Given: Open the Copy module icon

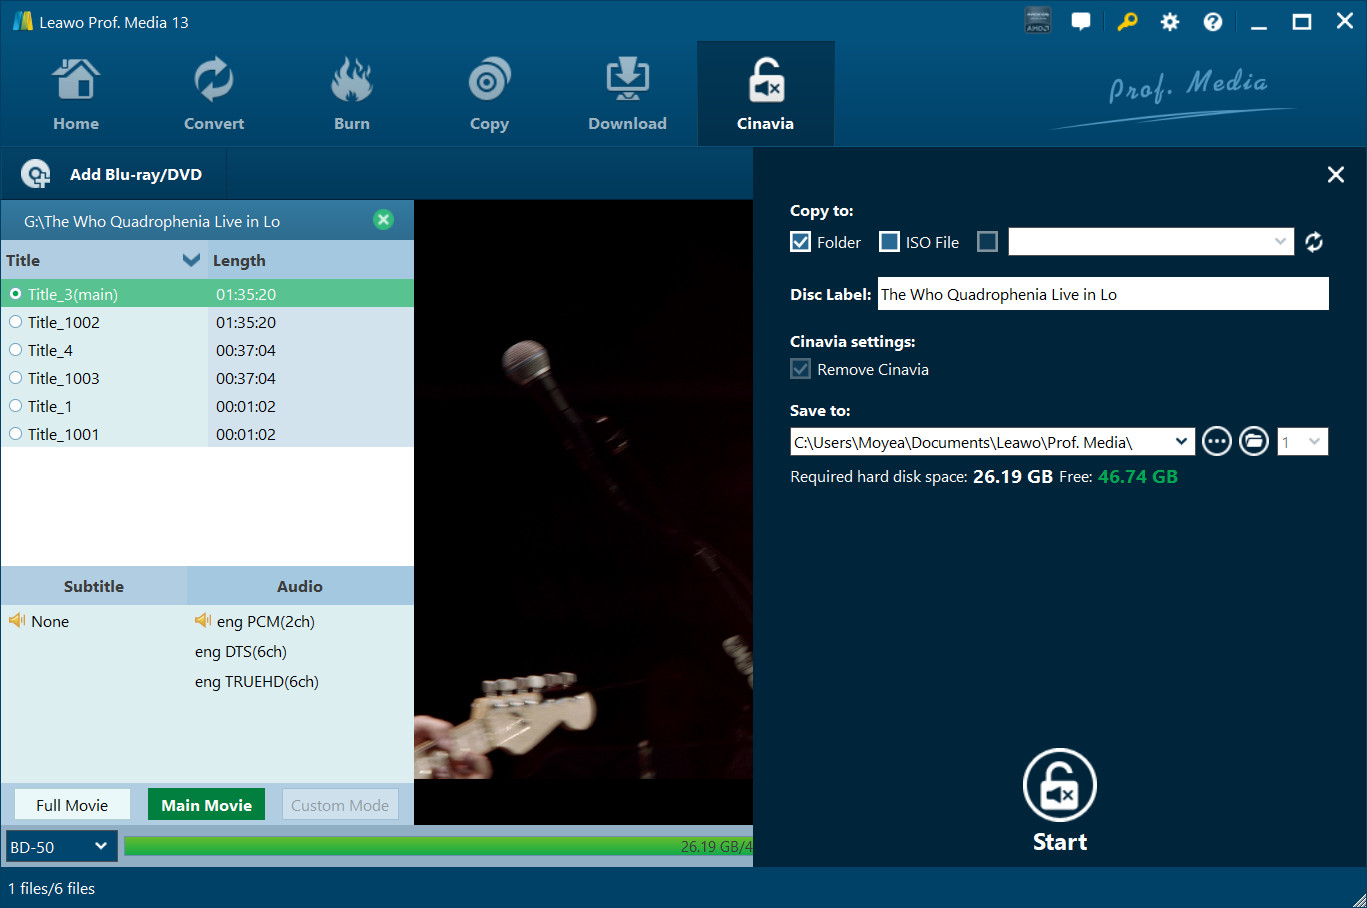Looking at the screenshot, I should tap(489, 81).
